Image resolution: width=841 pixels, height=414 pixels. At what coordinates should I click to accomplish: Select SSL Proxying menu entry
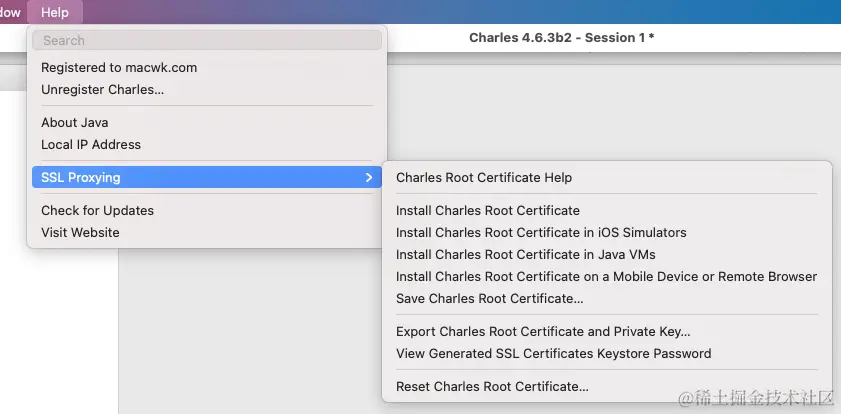(81, 178)
